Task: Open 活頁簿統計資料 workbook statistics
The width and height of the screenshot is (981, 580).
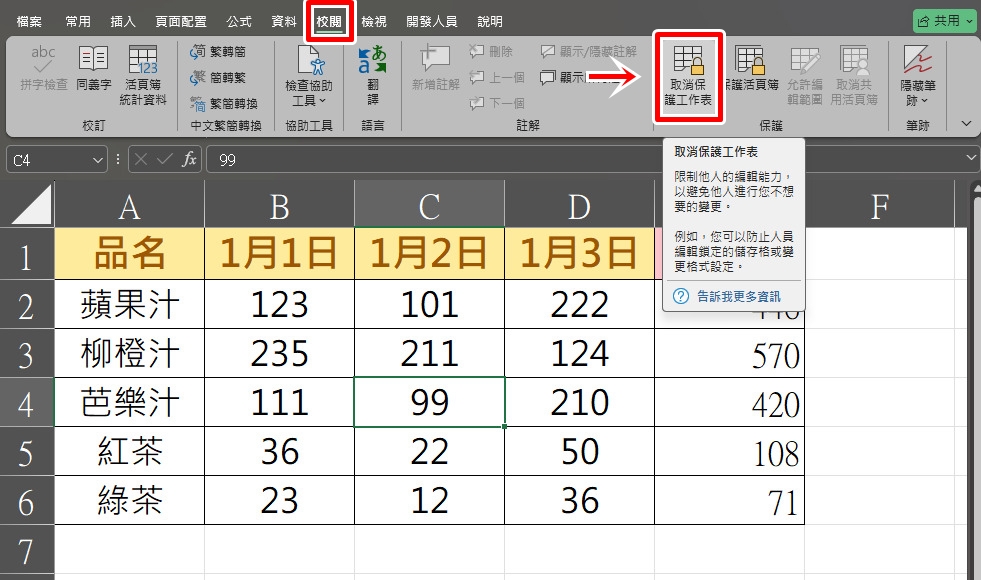Action: click(x=143, y=75)
